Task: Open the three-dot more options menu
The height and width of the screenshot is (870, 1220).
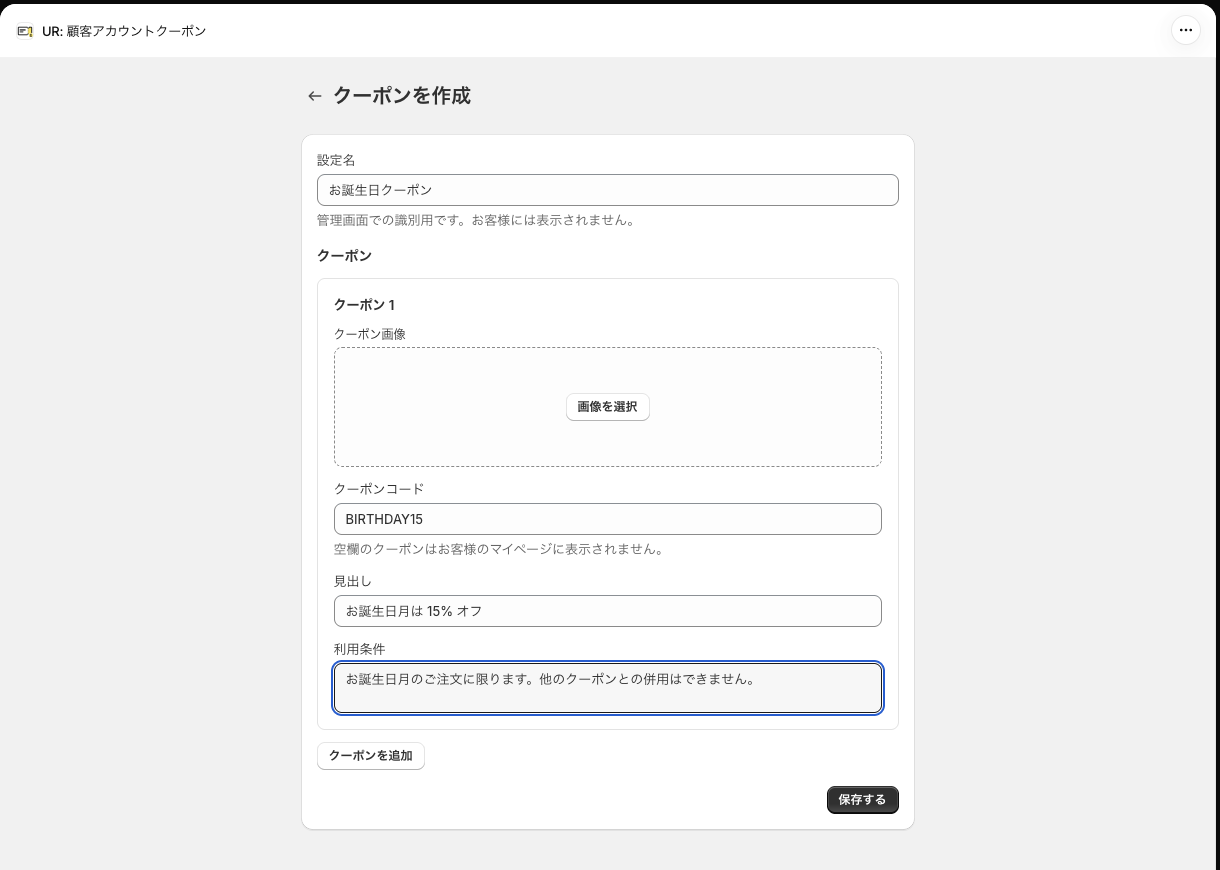Action: (1185, 30)
